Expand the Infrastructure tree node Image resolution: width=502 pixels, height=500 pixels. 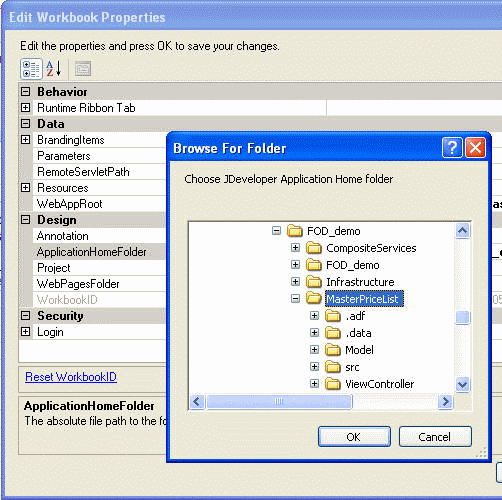[x=295, y=281]
